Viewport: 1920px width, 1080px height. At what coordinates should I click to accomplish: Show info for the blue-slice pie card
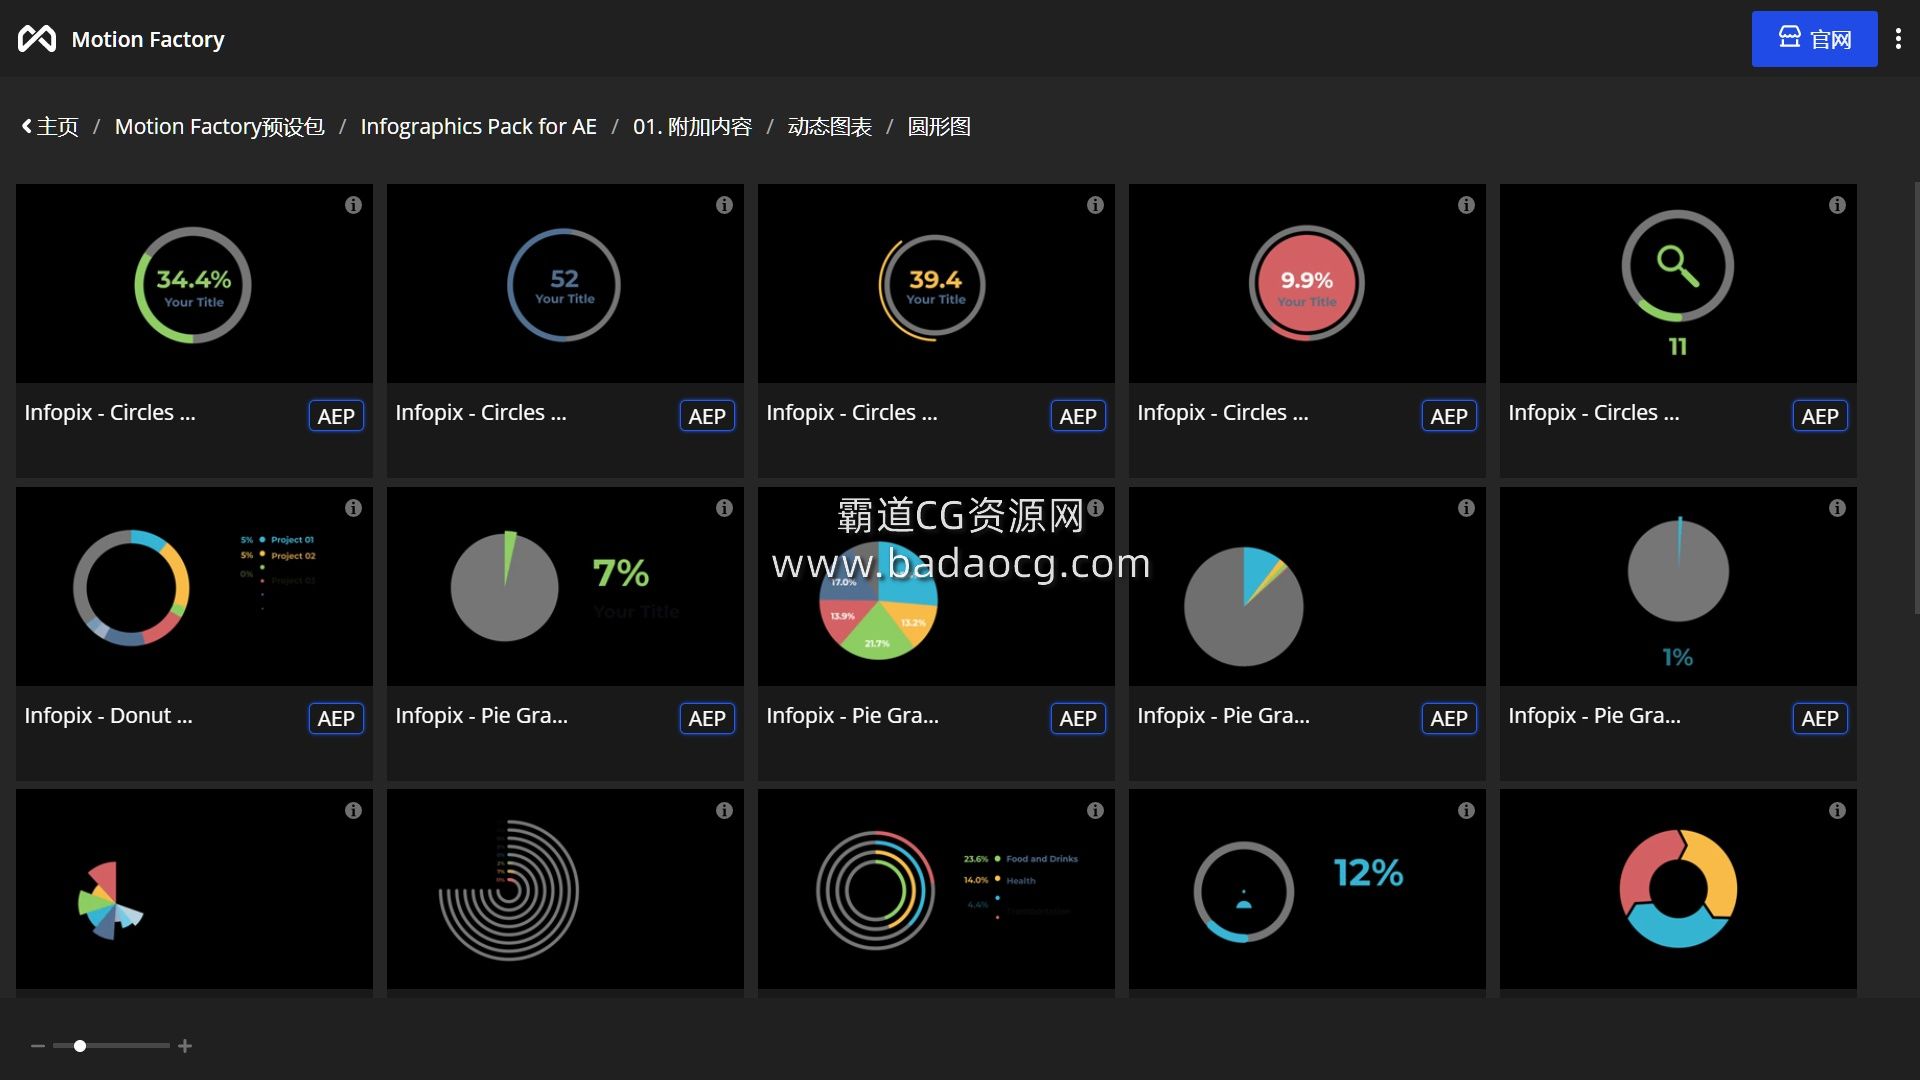1466,508
